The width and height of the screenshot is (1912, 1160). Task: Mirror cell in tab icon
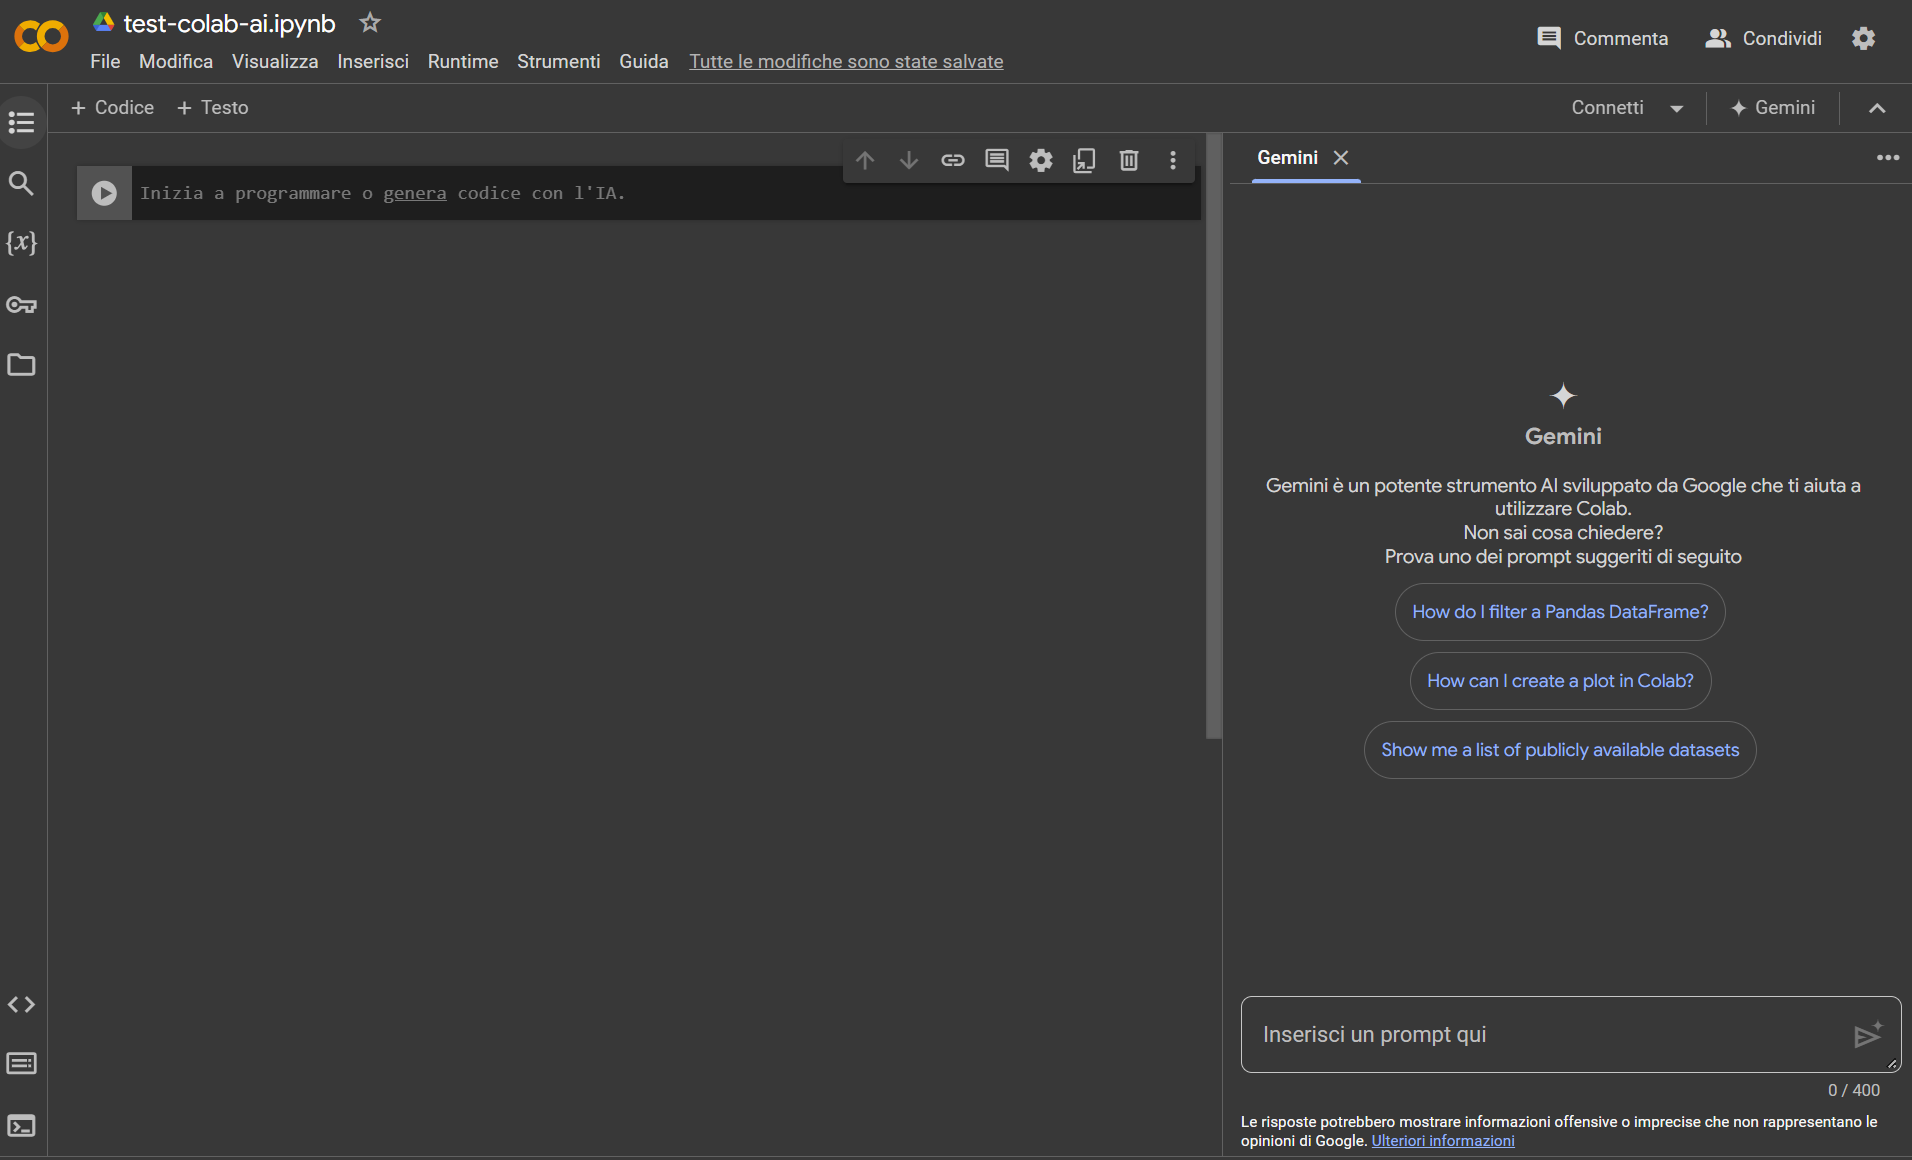pyautogui.click(x=1085, y=160)
